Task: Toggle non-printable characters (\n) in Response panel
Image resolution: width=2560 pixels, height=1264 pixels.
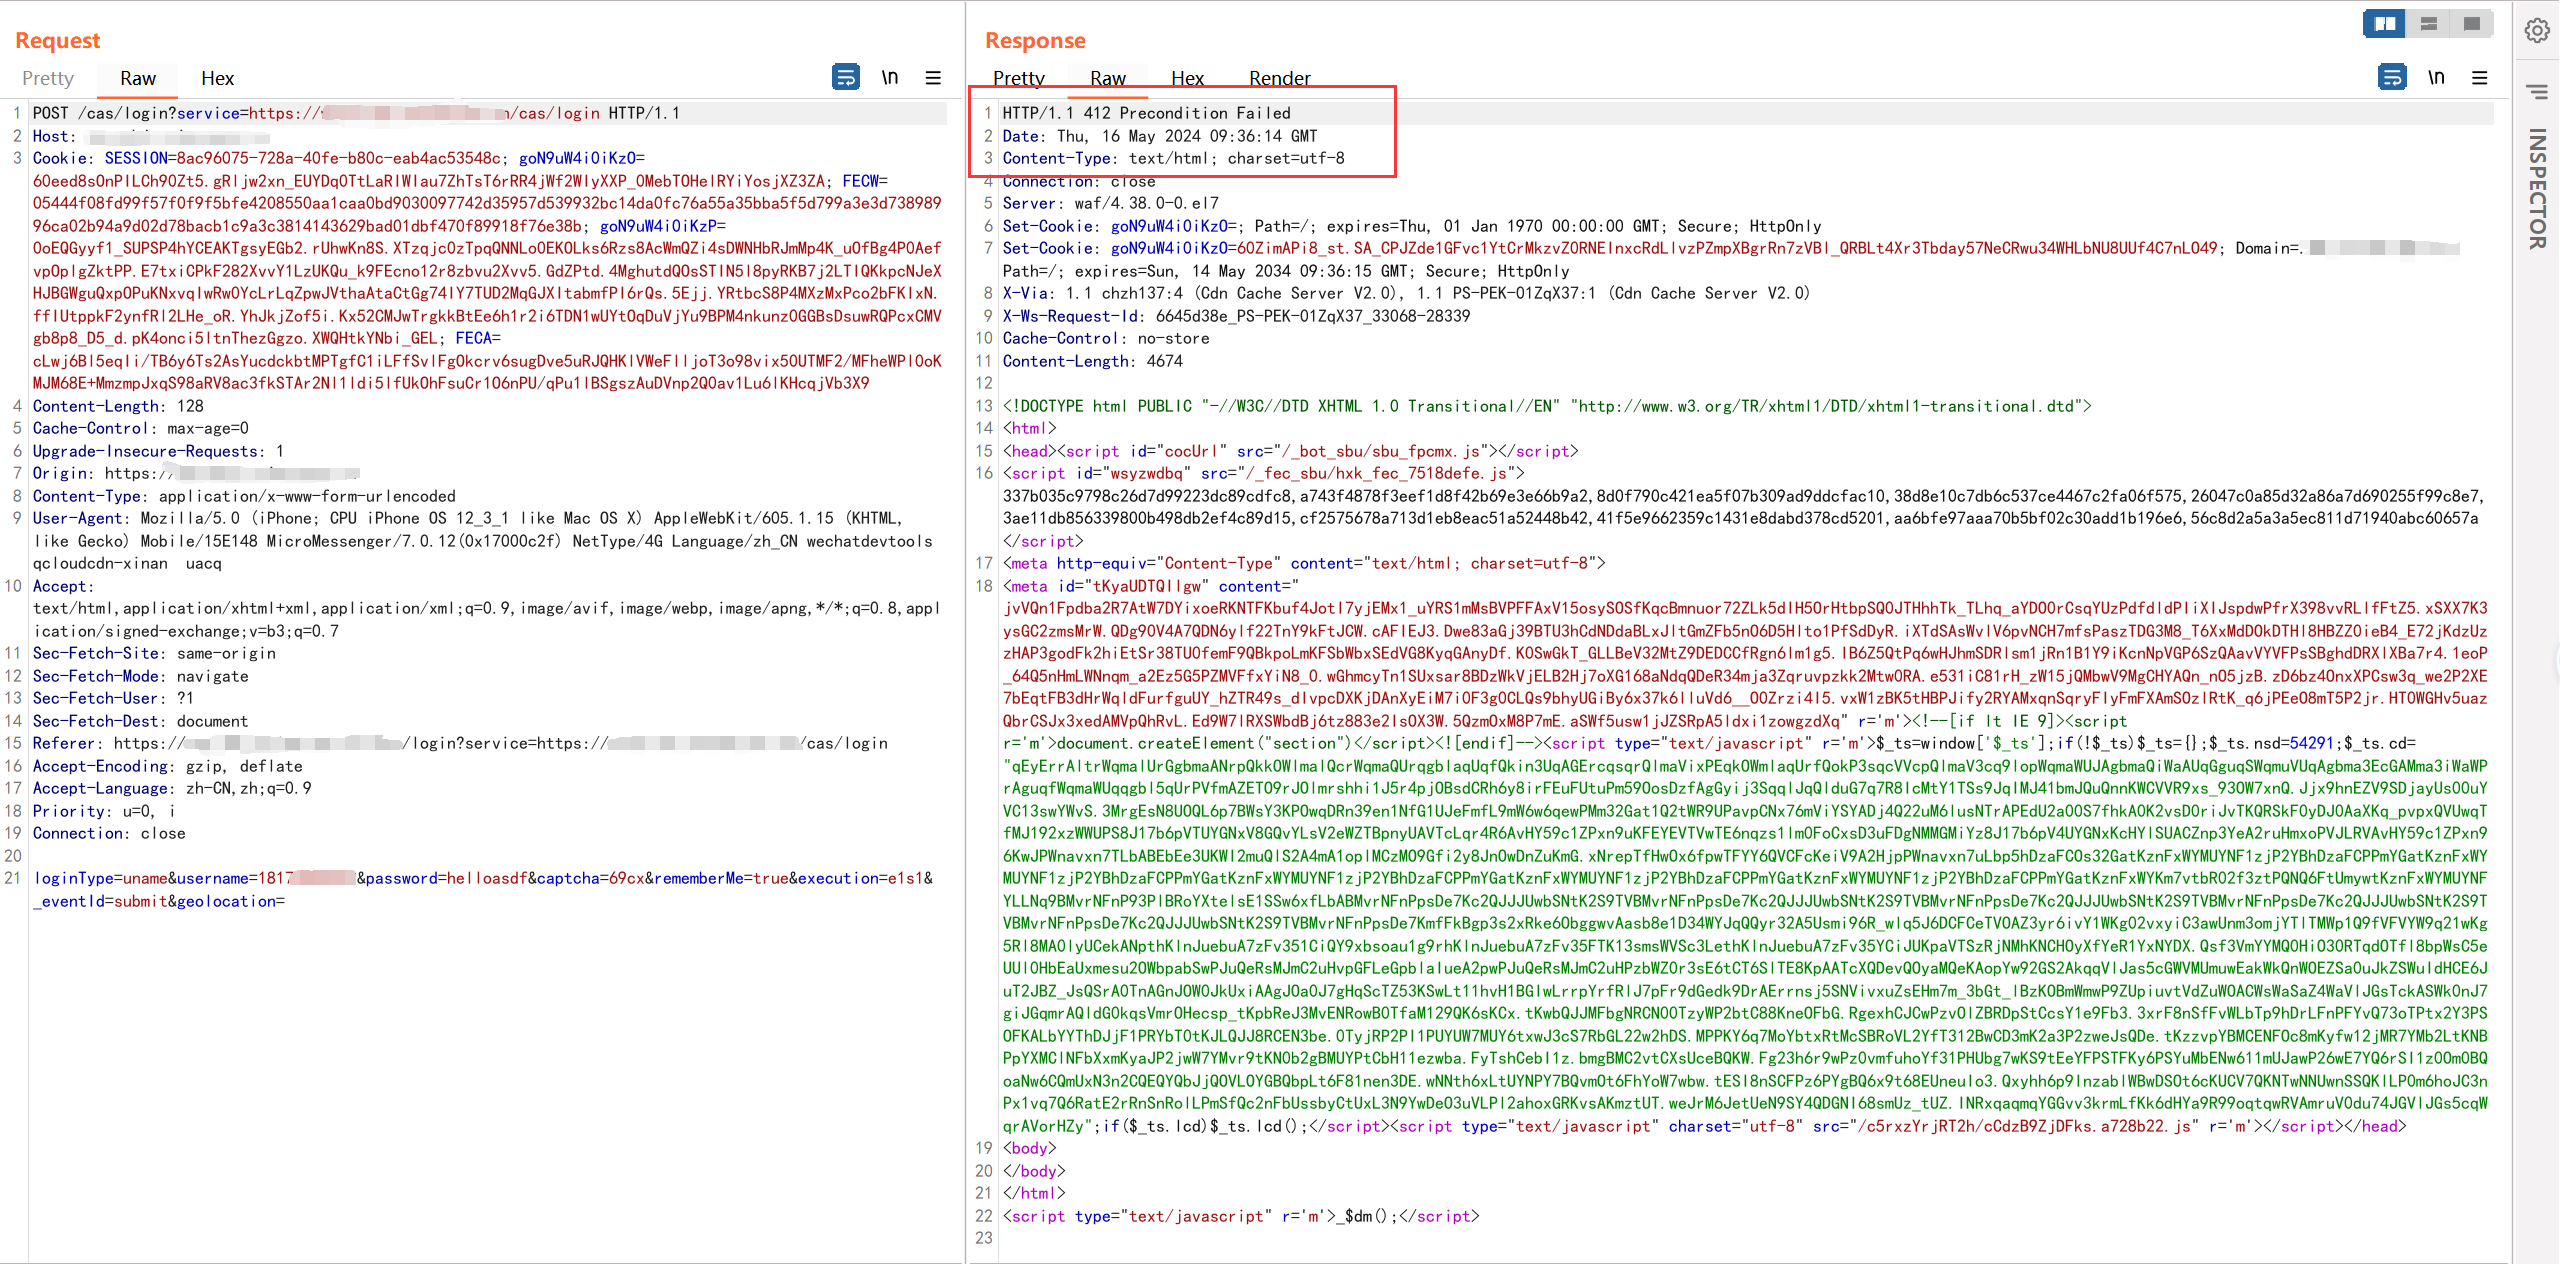Action: 2436,77
